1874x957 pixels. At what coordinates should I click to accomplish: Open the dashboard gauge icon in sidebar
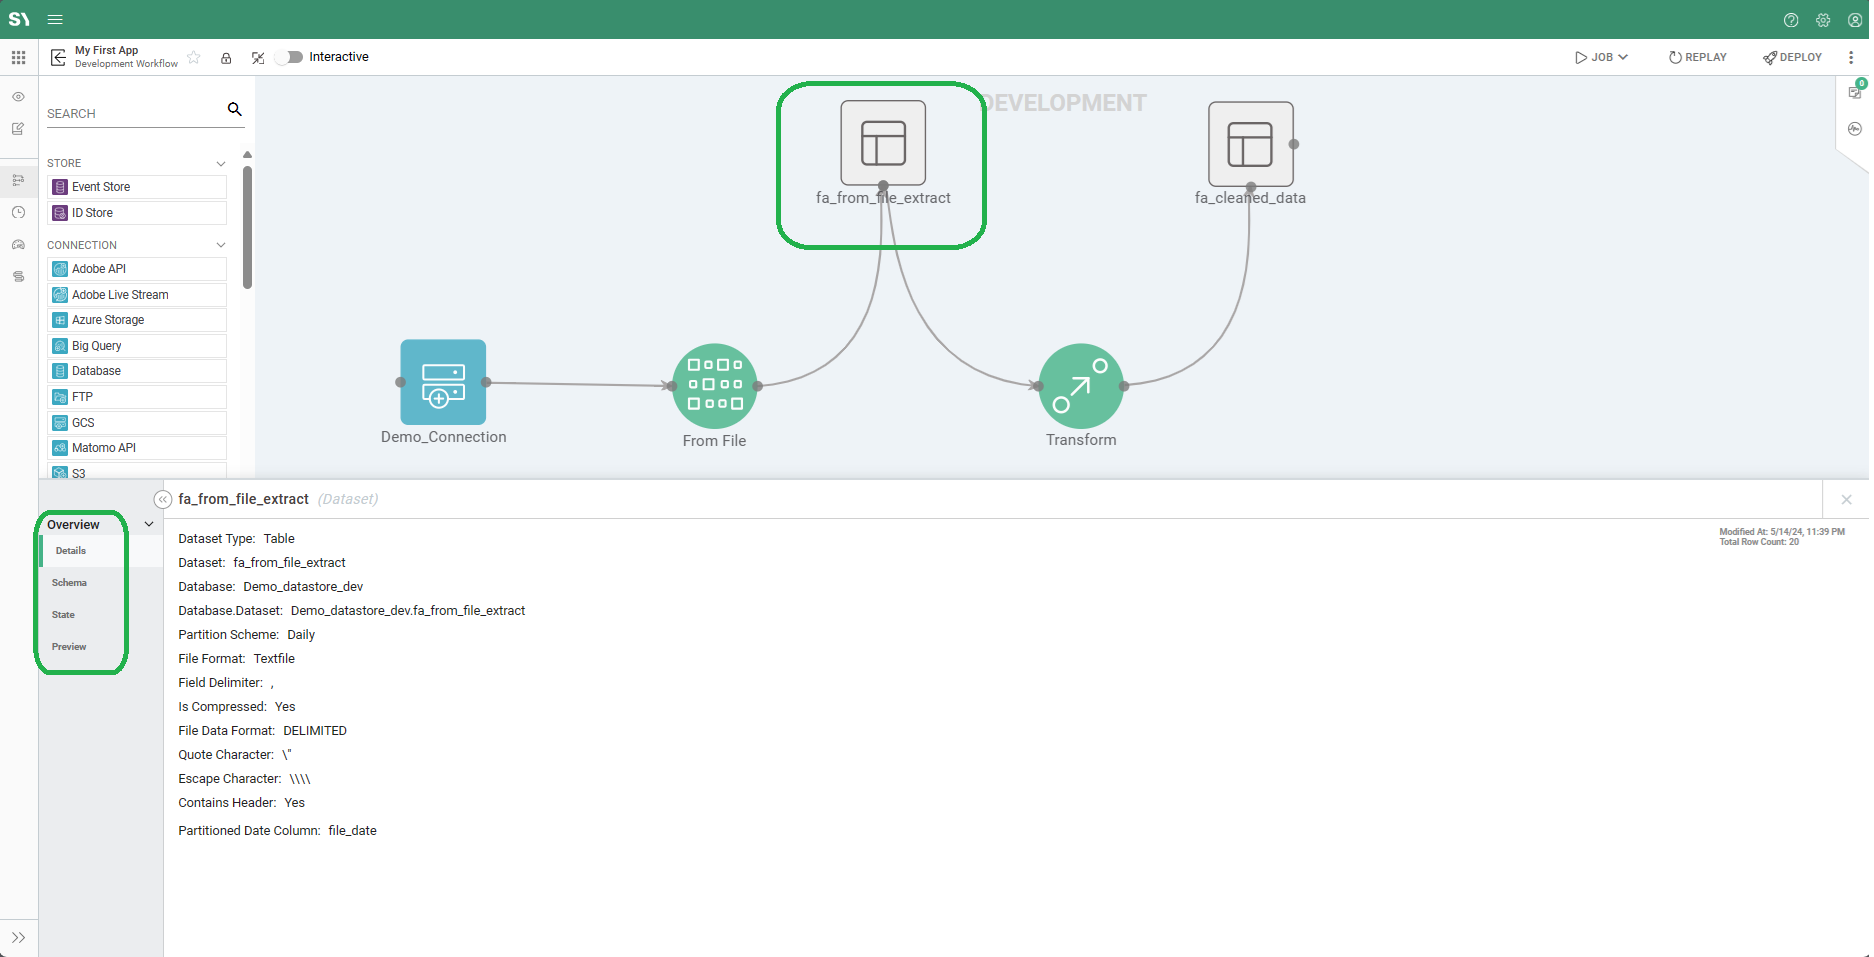pos(18,244)
